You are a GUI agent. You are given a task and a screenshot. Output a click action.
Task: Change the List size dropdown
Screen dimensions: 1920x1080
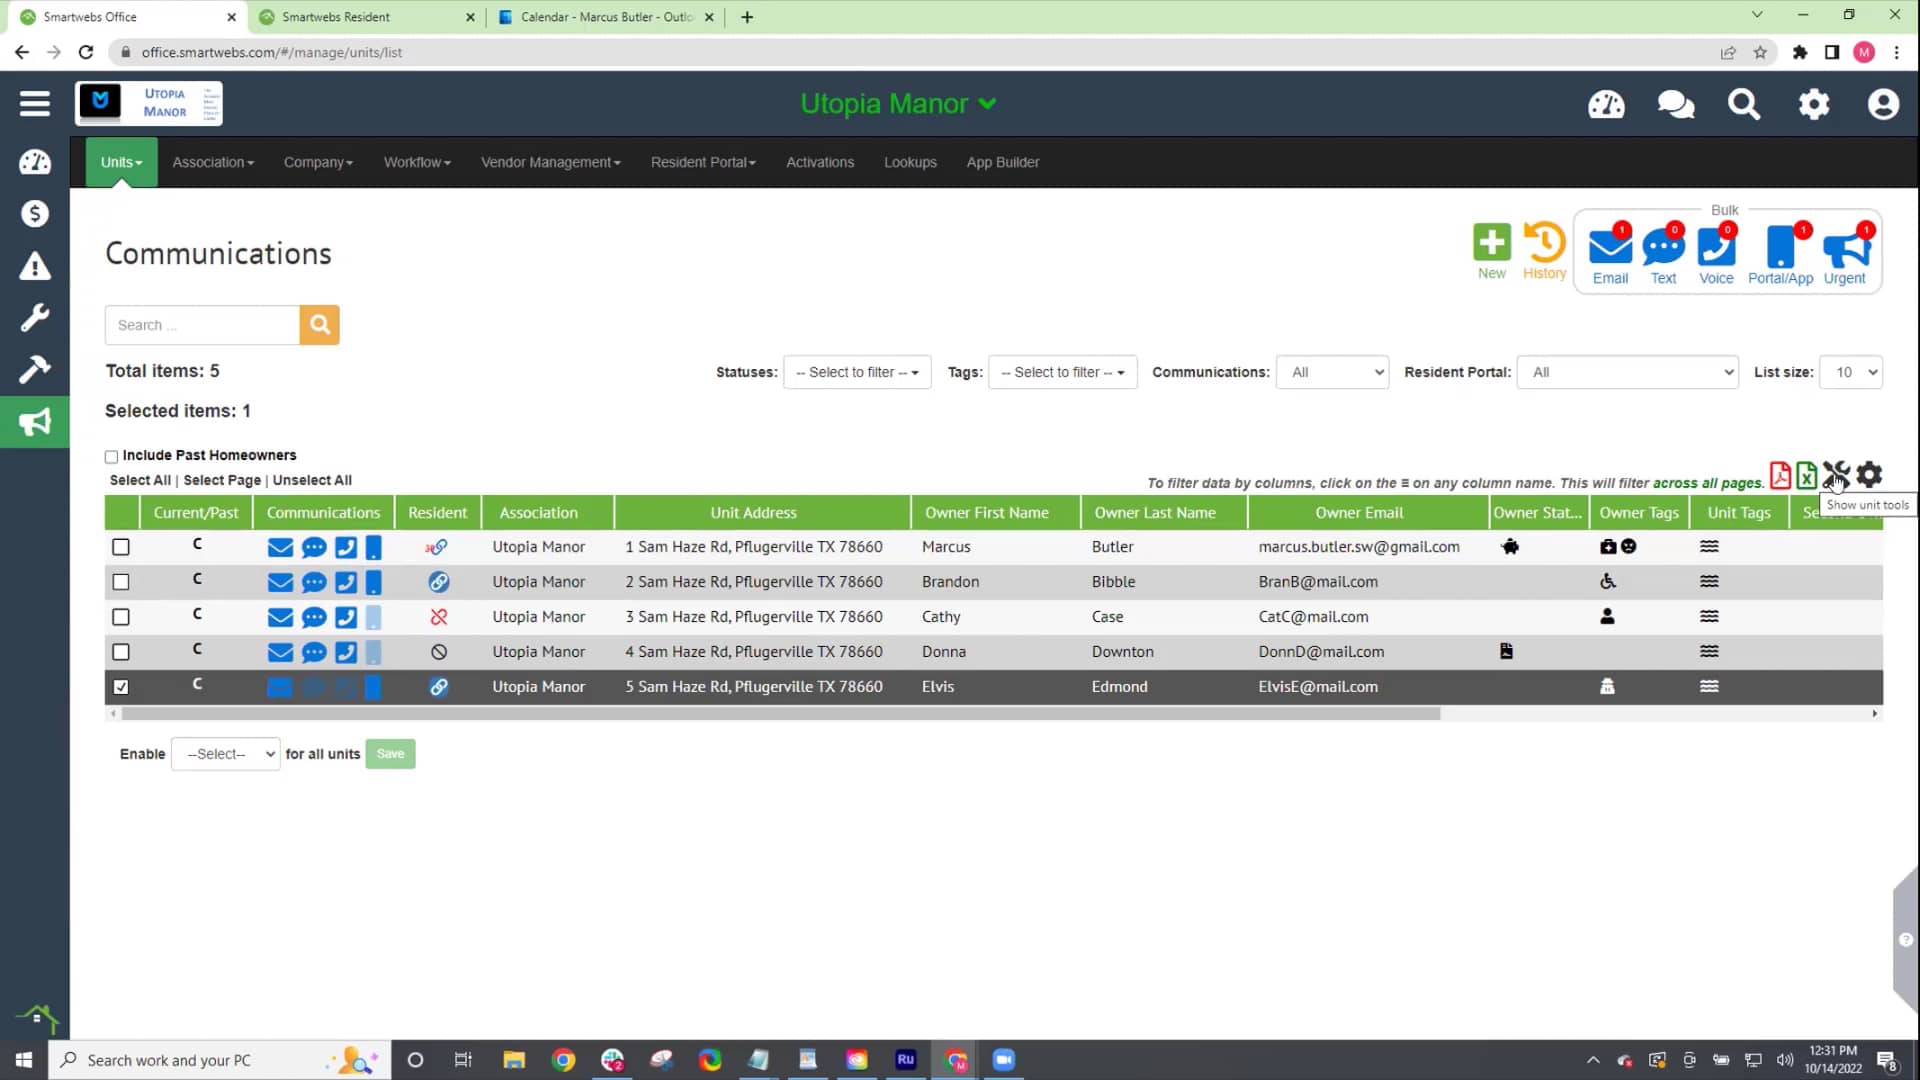pos(1851,372)
